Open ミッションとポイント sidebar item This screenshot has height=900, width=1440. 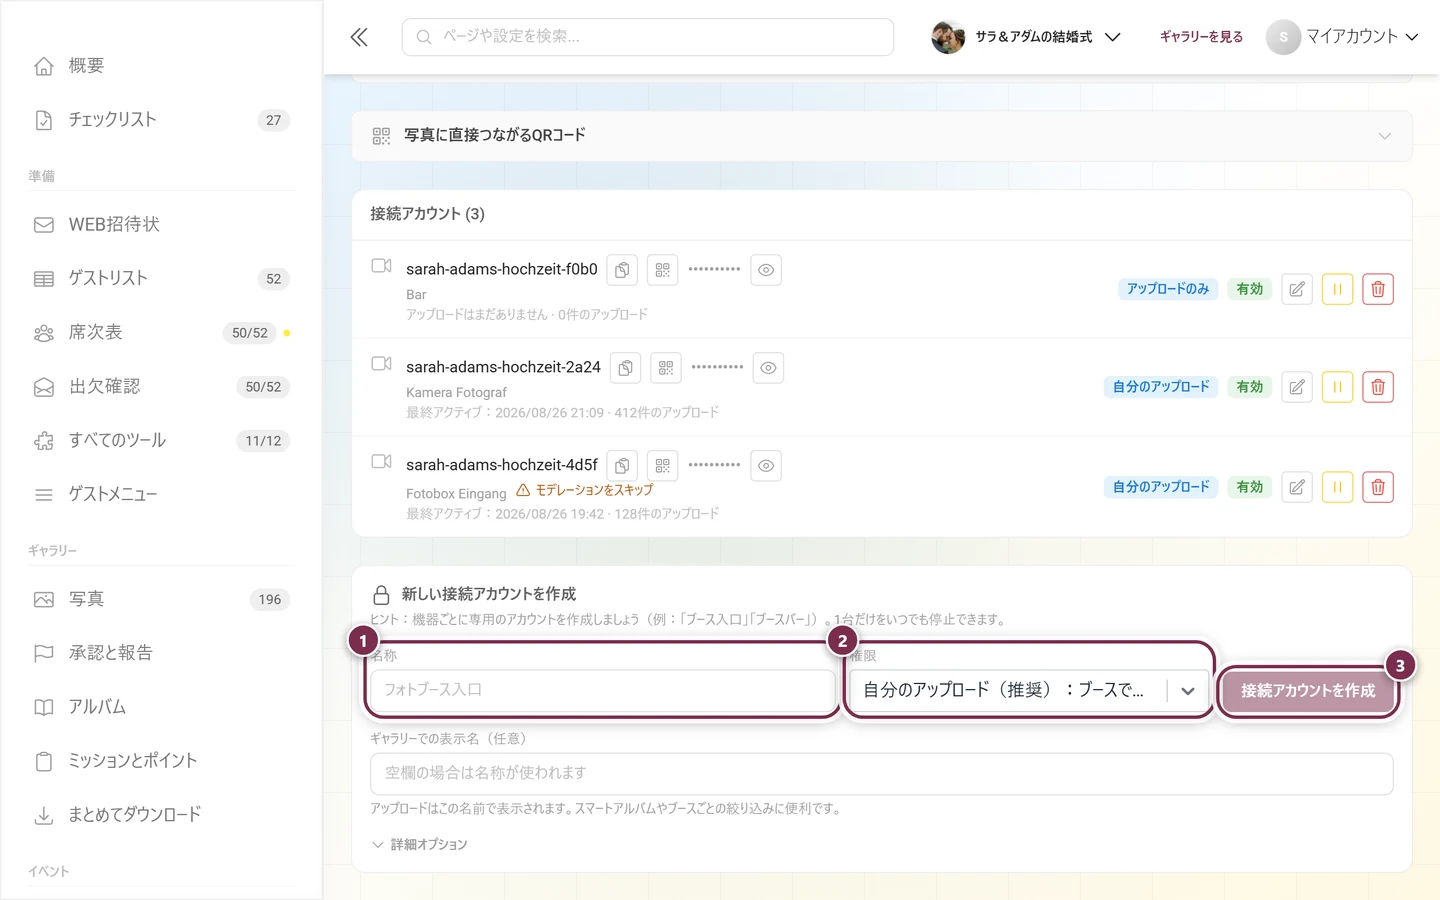tap(162, 761)
